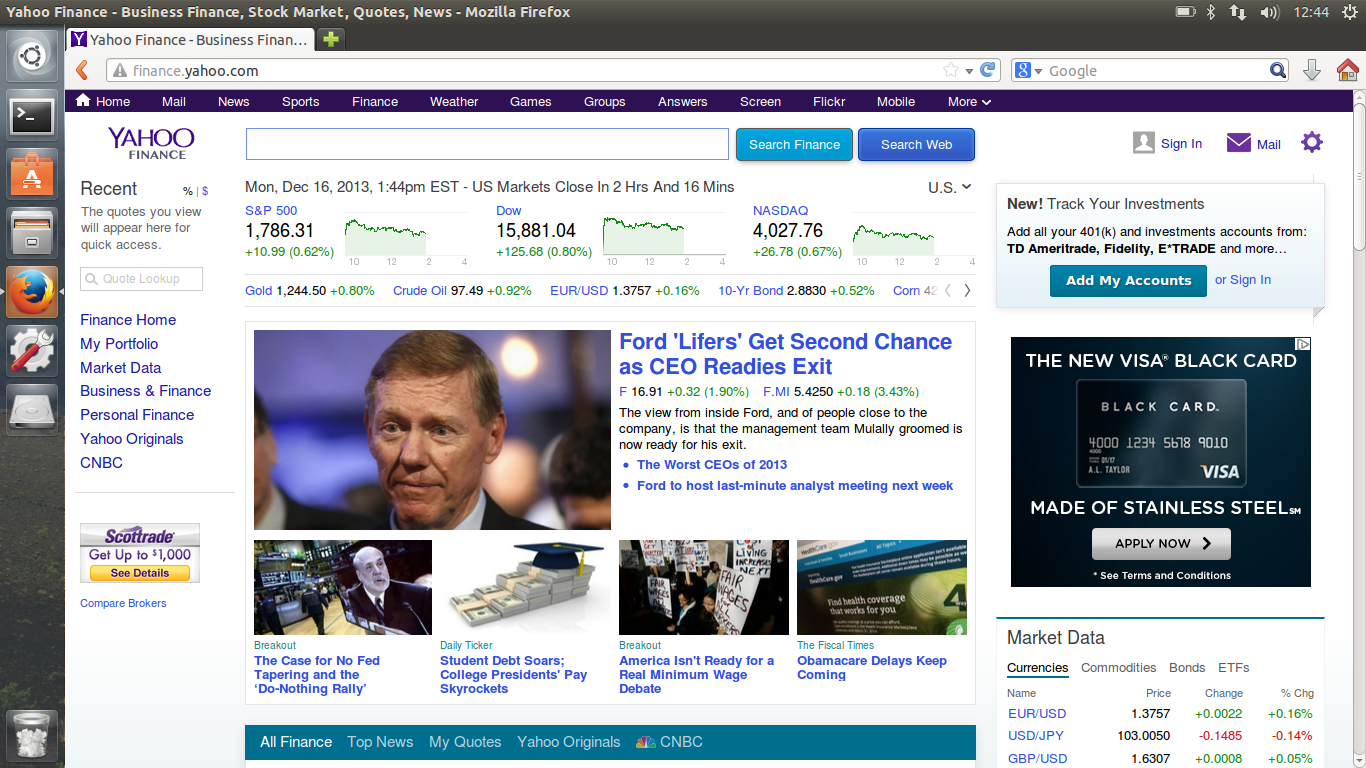Image resolution: width=1366 pixels, height=768 pixels.
Task: Open a new tab with plus icon
Action: pos(331,39)
